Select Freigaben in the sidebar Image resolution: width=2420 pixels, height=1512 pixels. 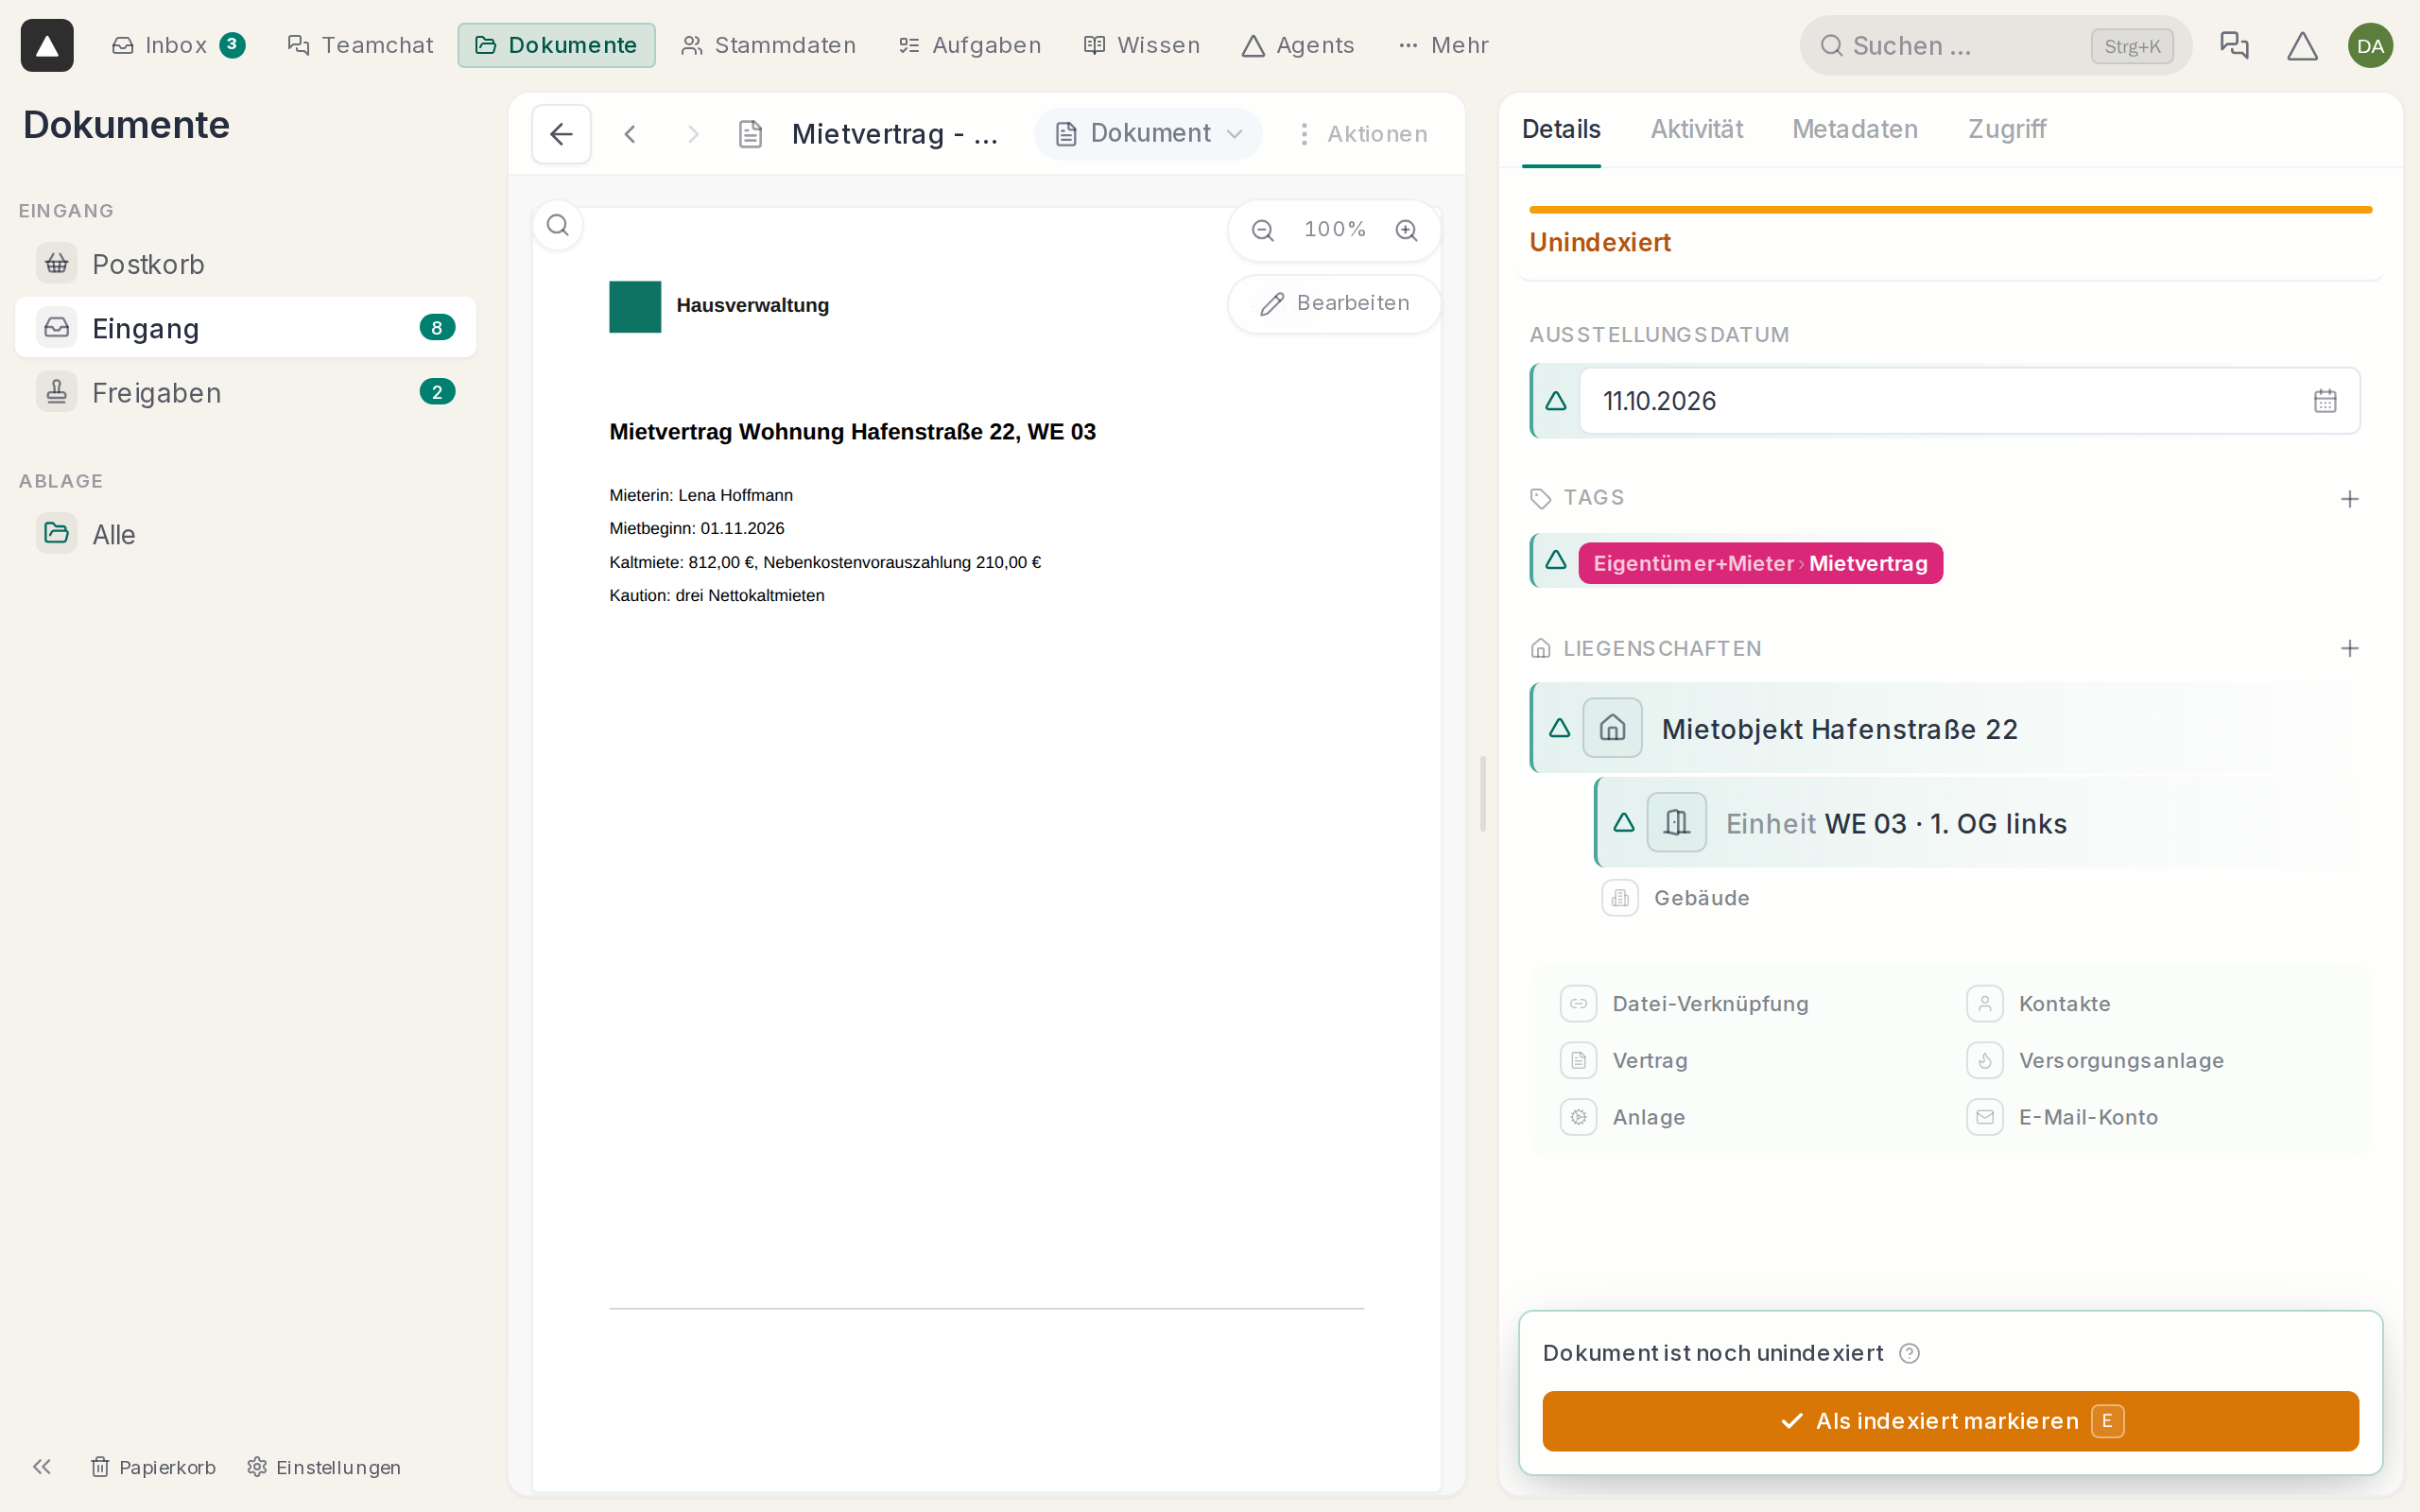pos(245,392)
